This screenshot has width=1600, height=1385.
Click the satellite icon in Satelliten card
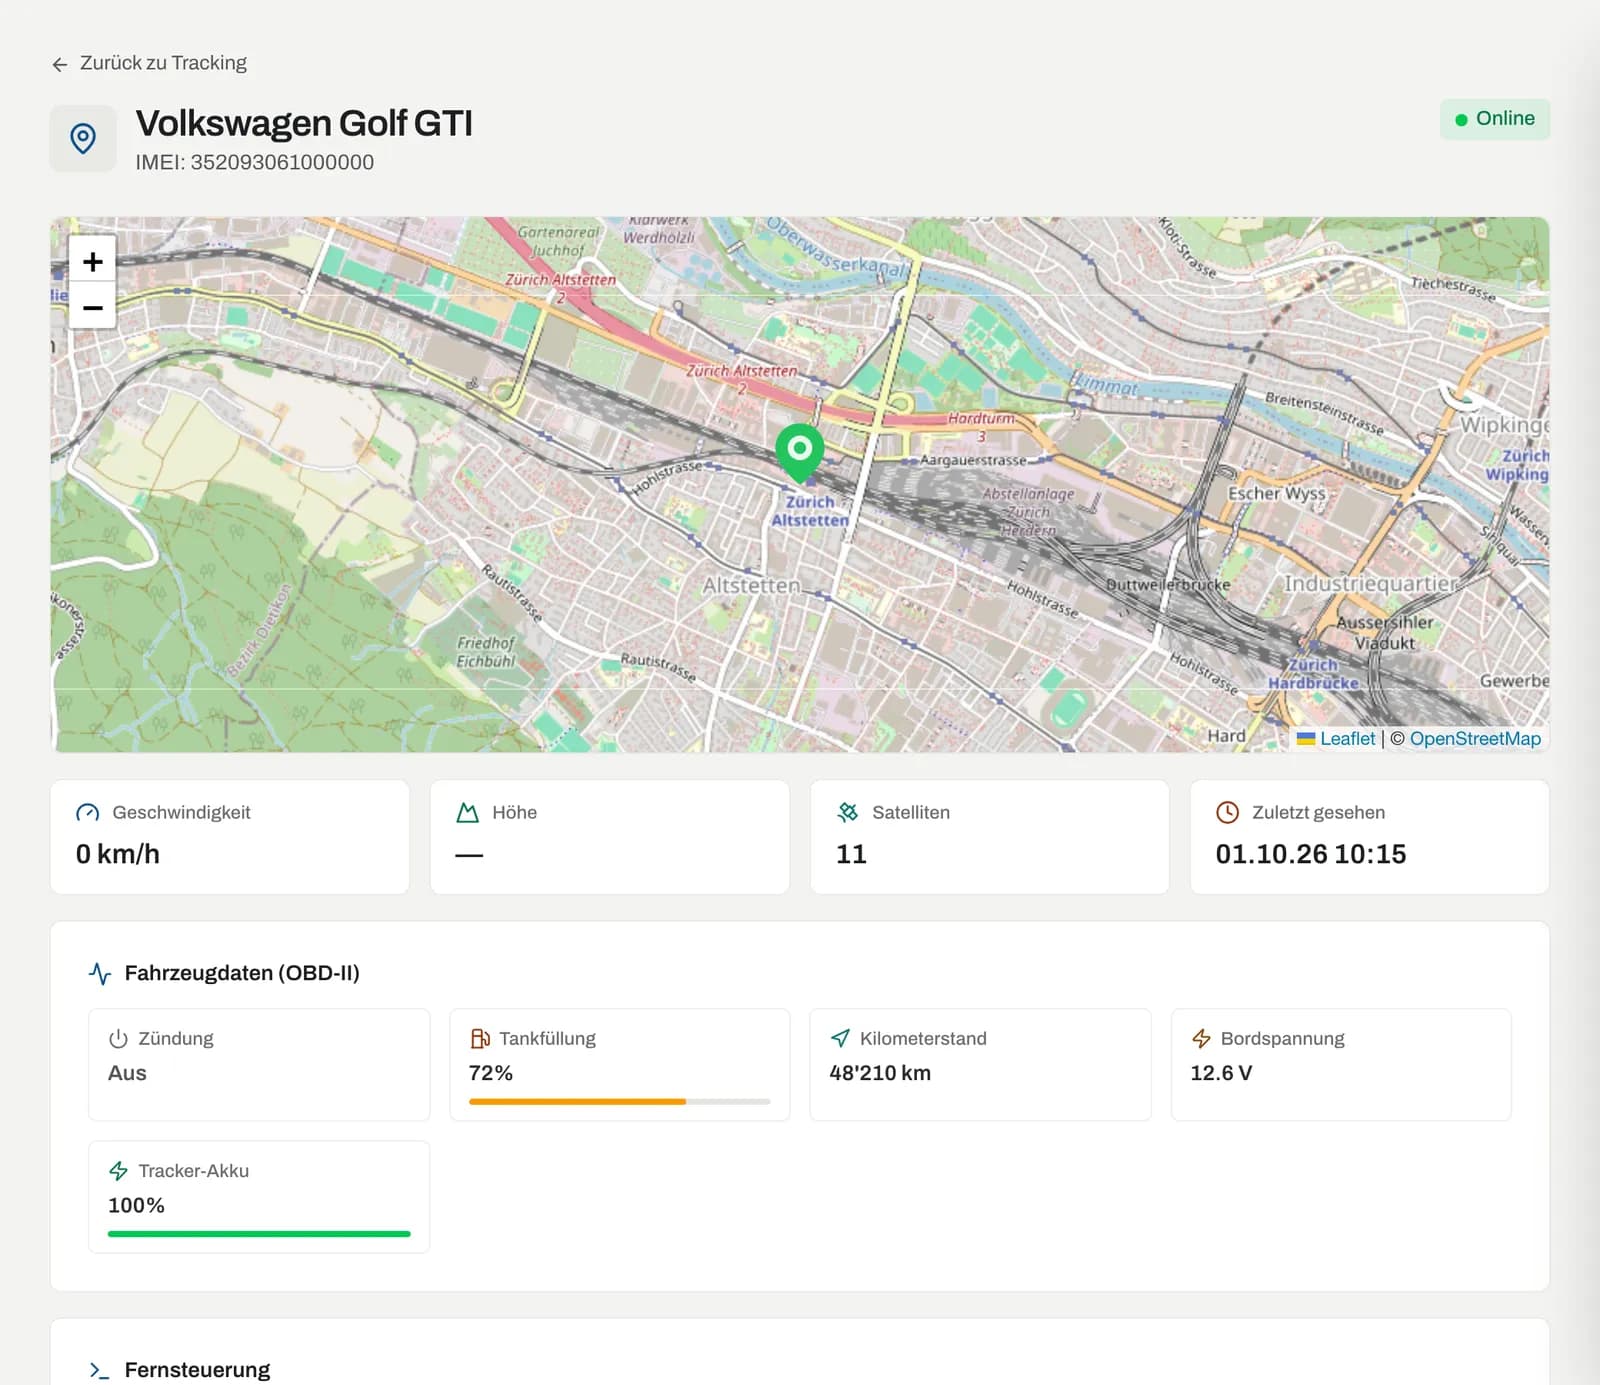(x=848, y=813)
